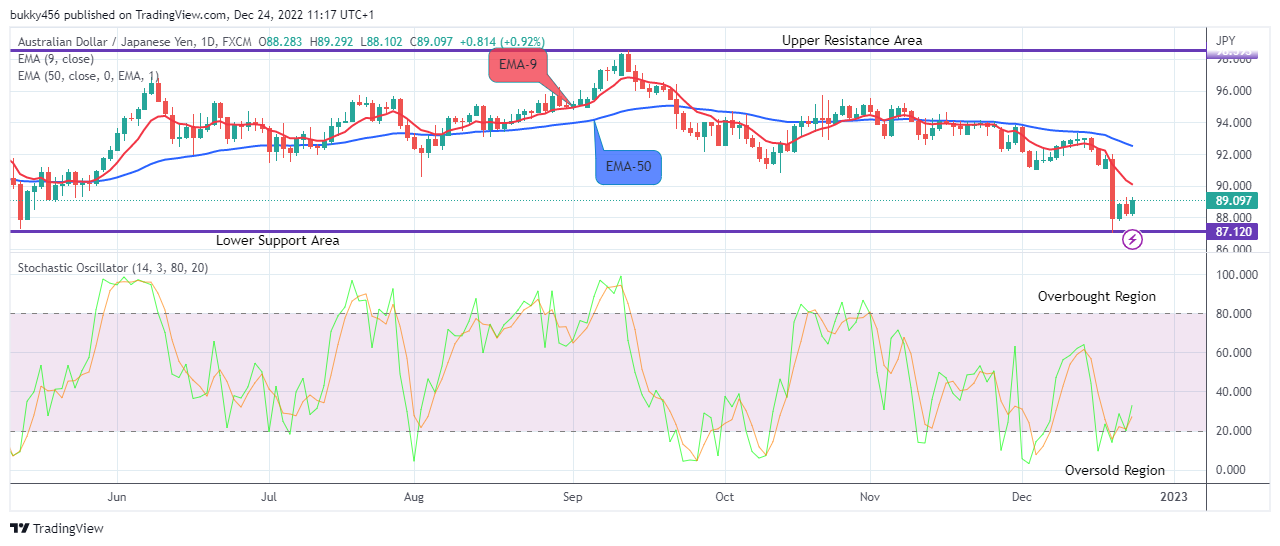The image size is (1280, 546).
Task: Click the 100.000 oscillator axis value
Action: click(x=1236, y=275)
